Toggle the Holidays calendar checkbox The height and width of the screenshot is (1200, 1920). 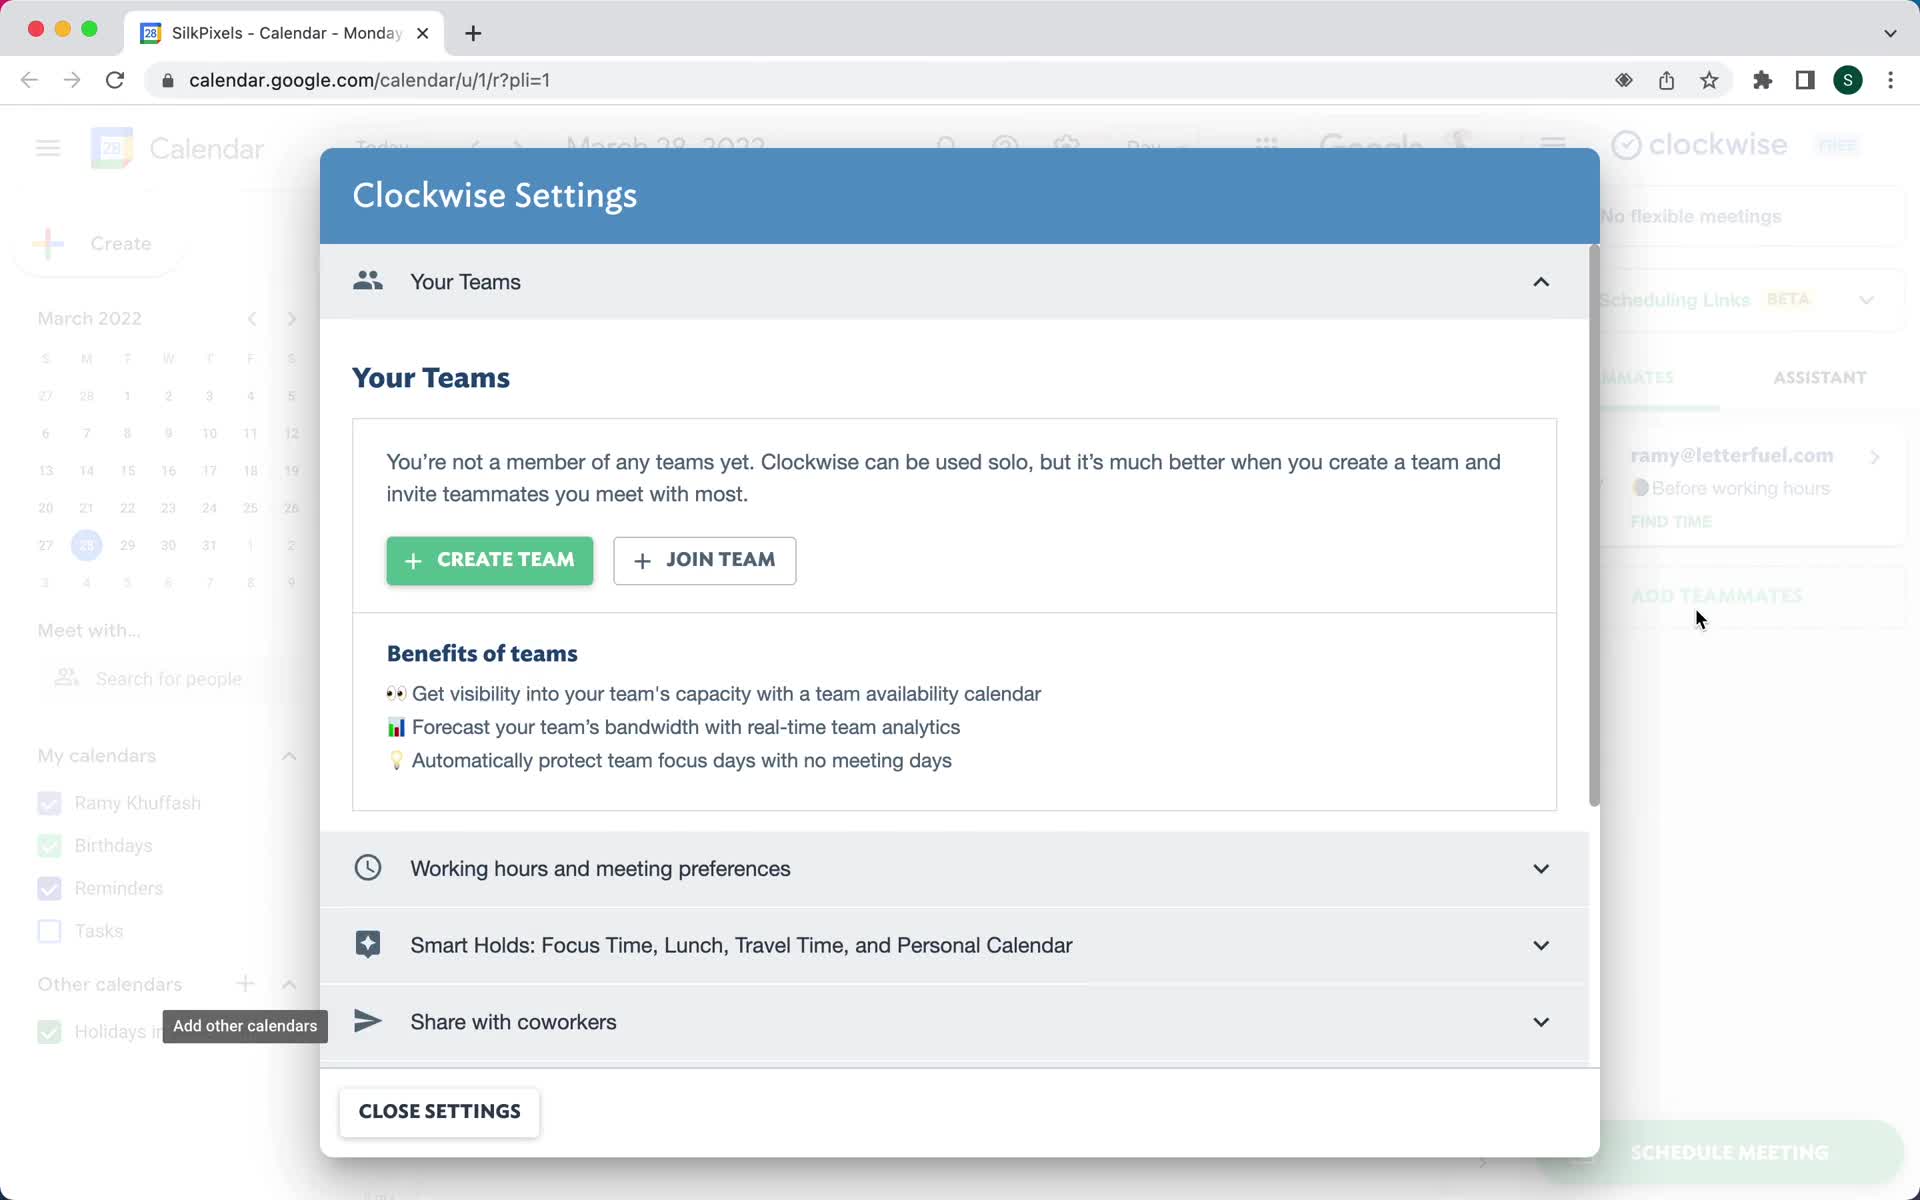pos(49,1032)
